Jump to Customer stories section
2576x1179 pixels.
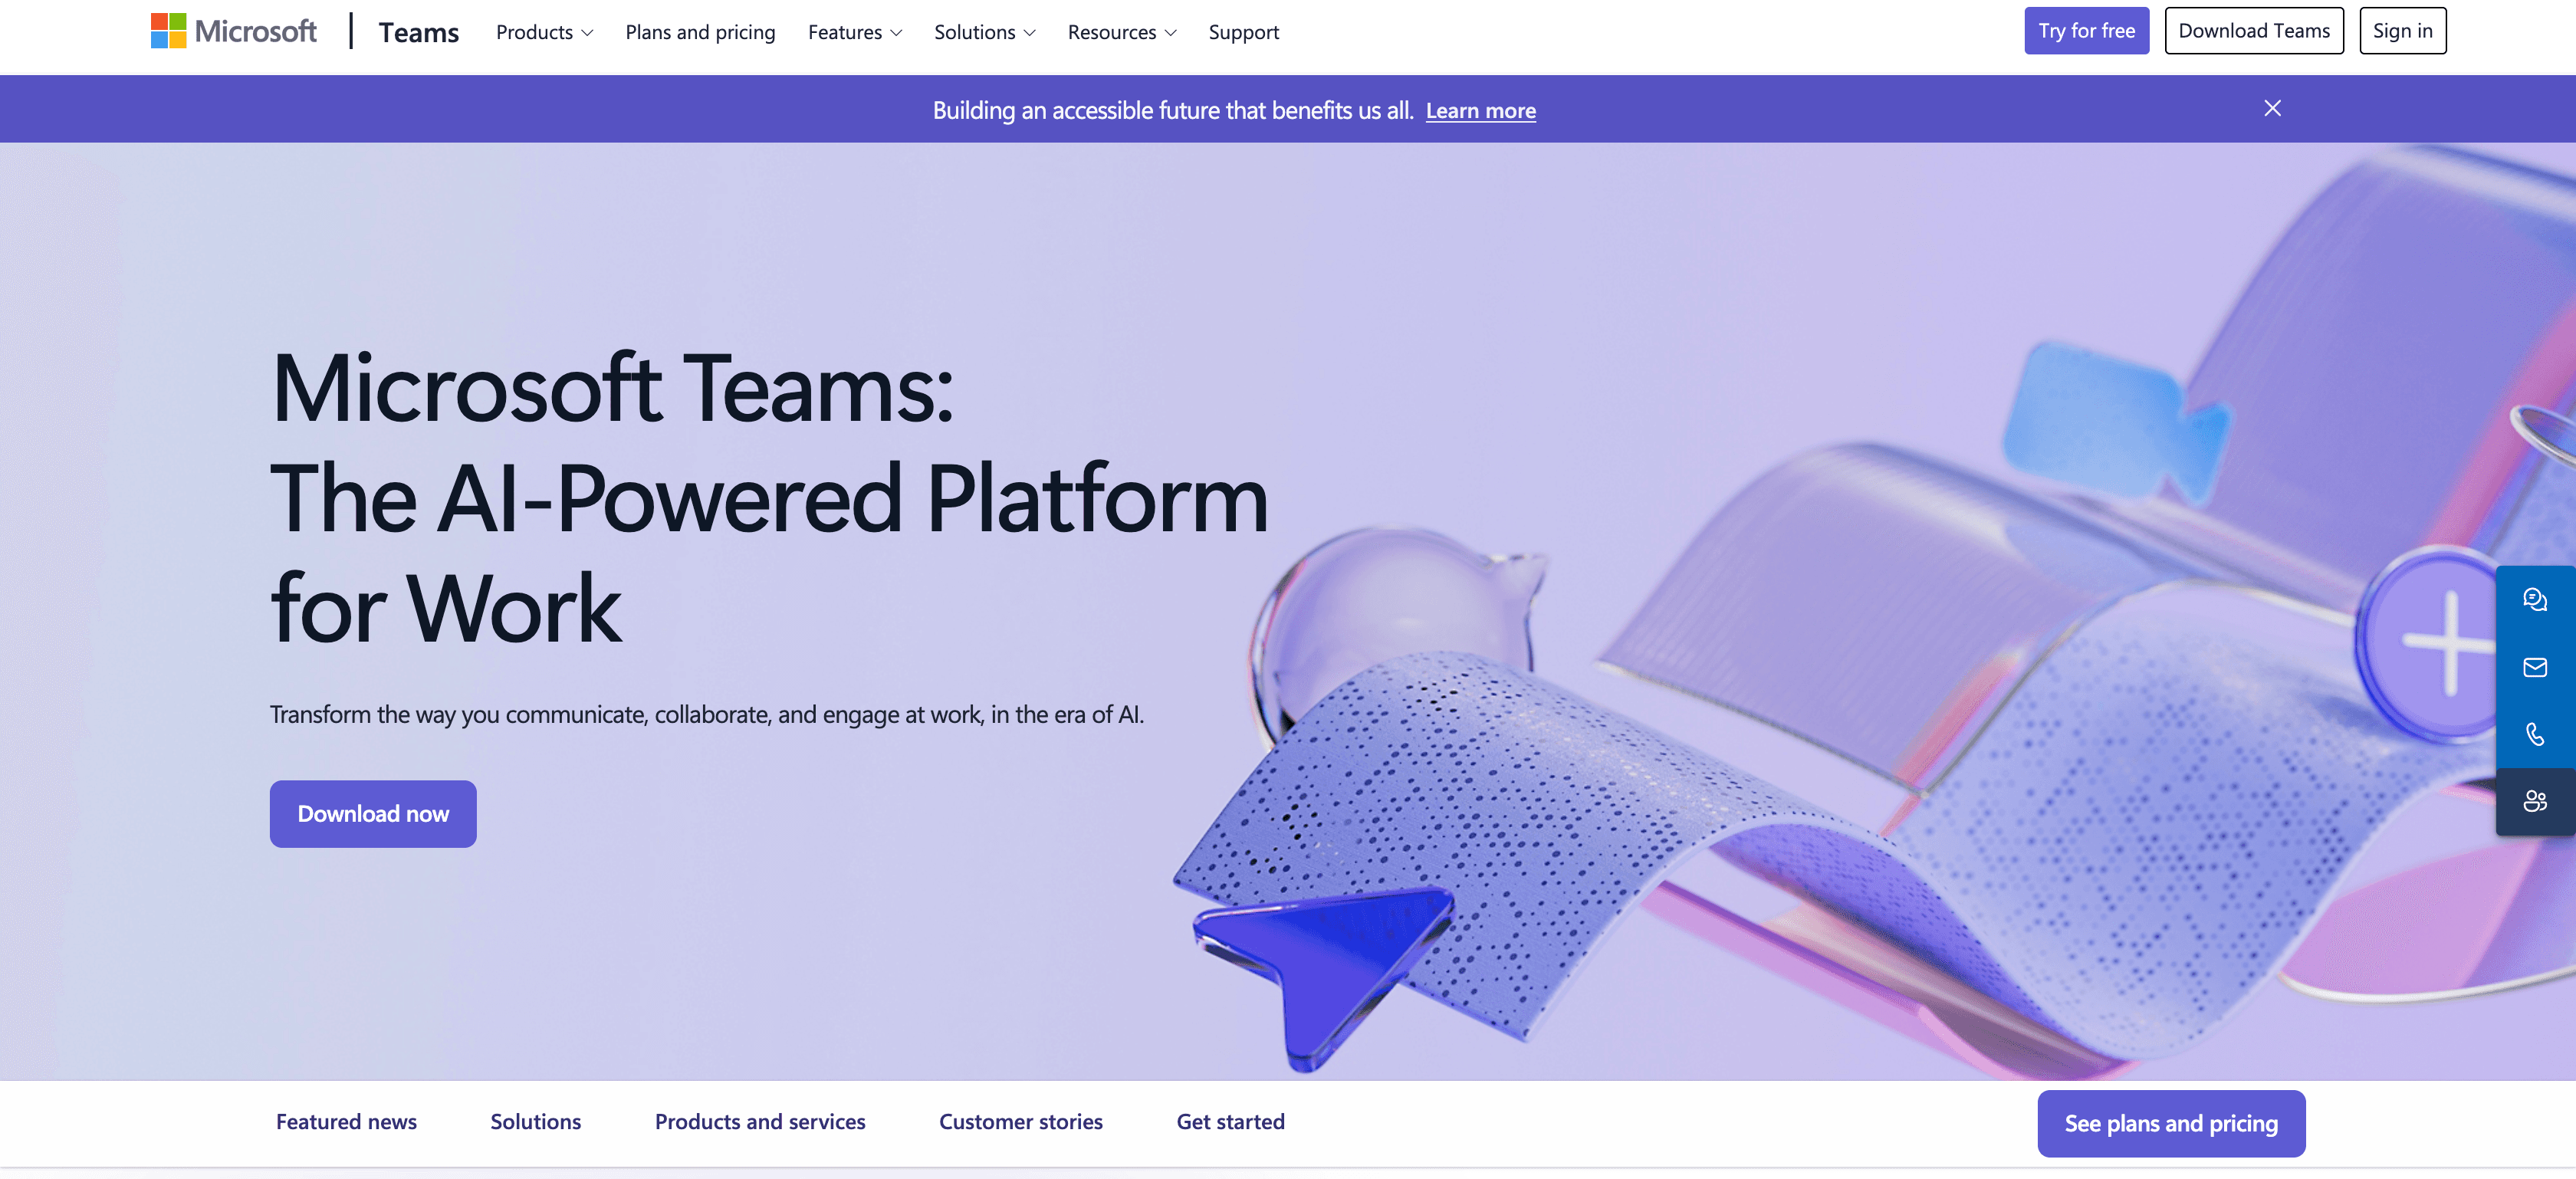[x=1021, y=1122]
